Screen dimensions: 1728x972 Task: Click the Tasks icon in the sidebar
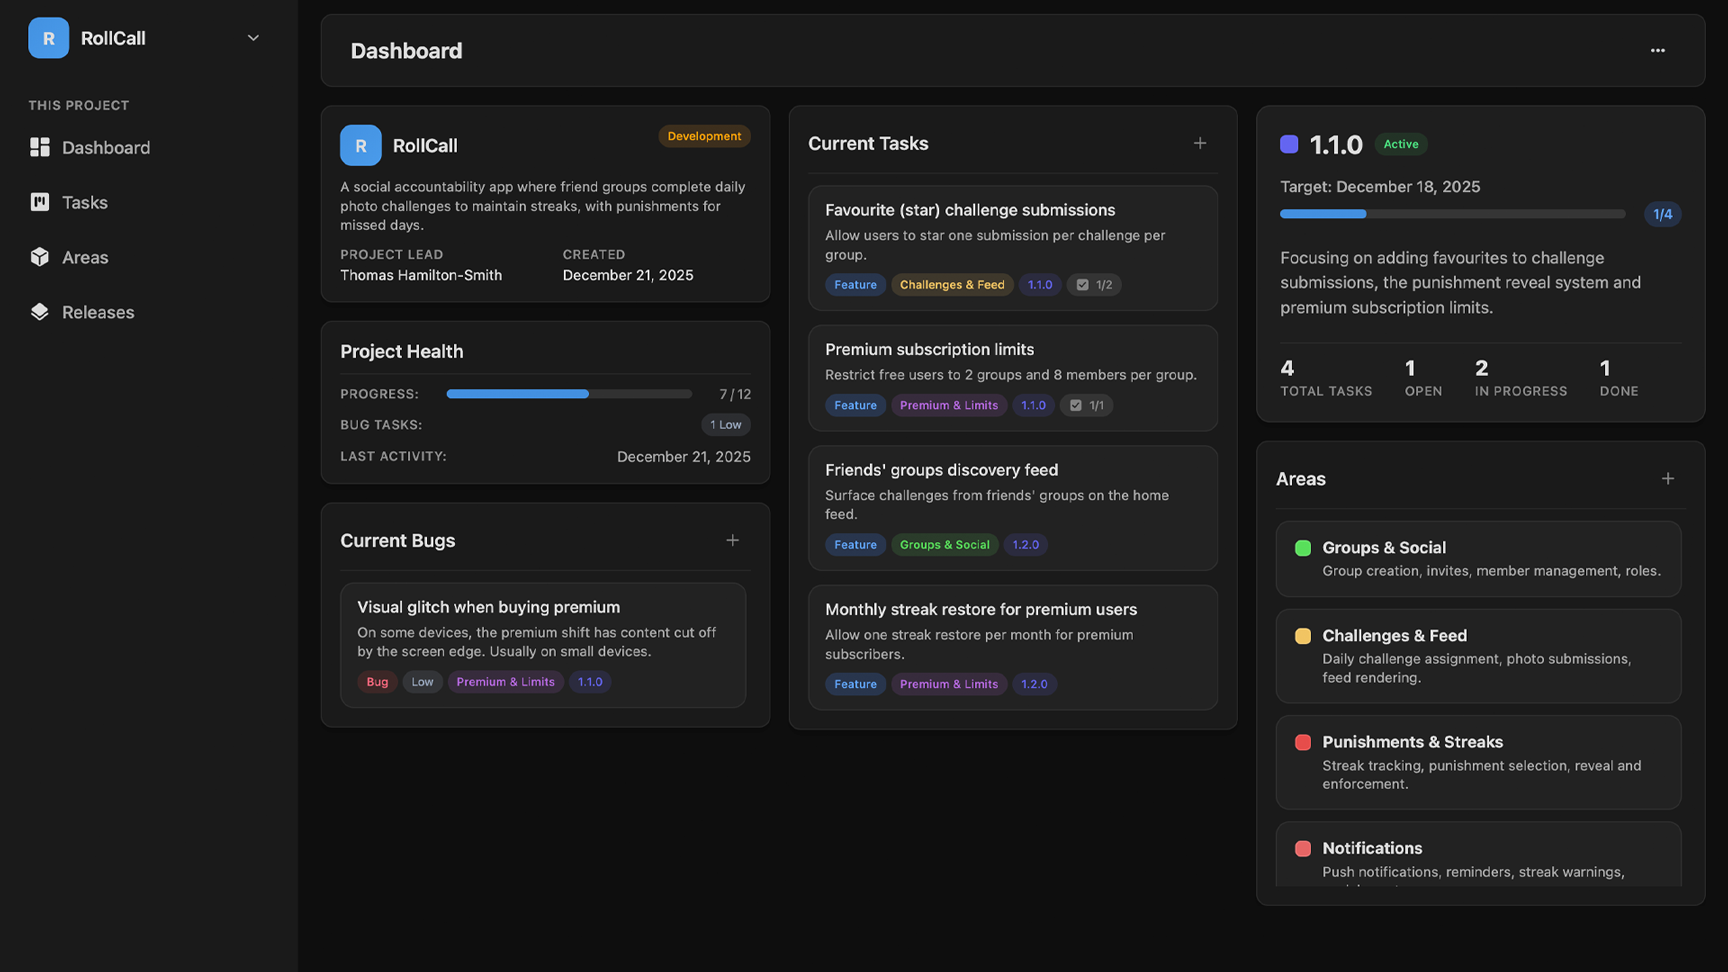(x=40, y=202)
